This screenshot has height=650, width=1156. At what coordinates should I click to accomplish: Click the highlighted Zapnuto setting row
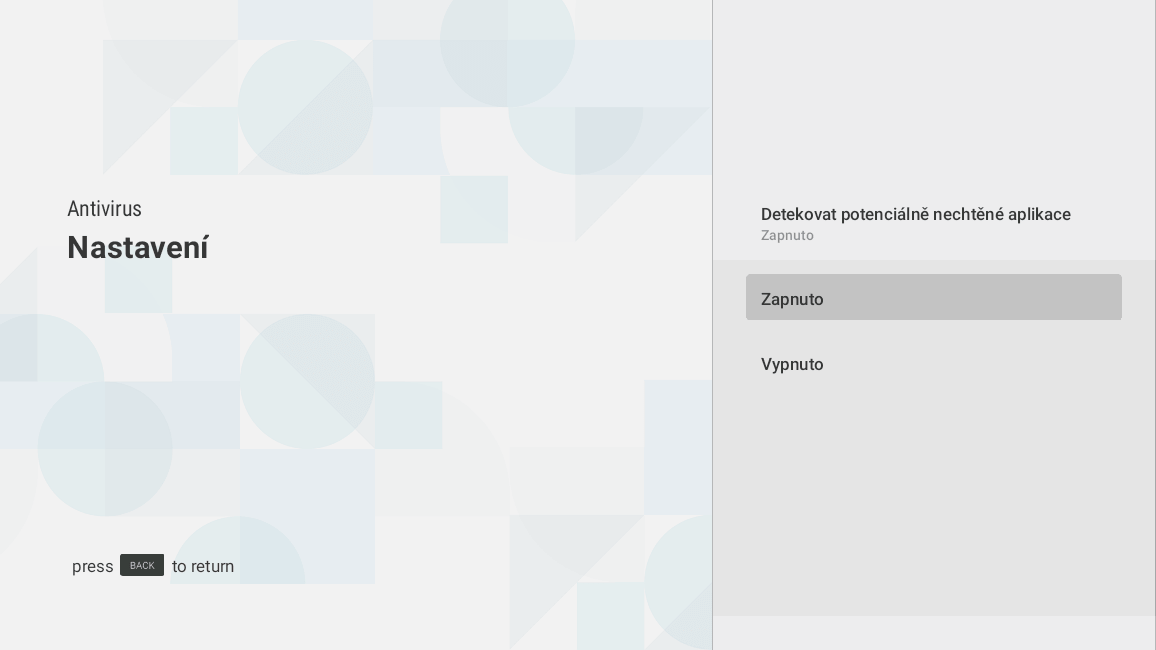[934, 297]
